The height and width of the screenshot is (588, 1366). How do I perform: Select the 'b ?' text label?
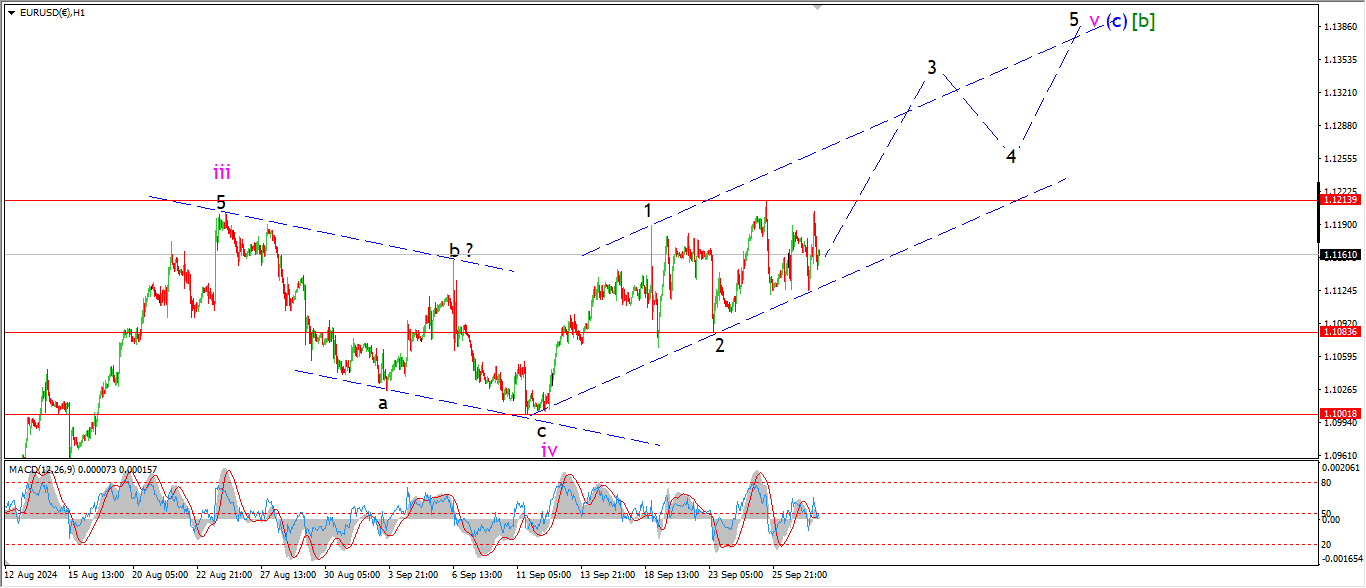(460, 250)
